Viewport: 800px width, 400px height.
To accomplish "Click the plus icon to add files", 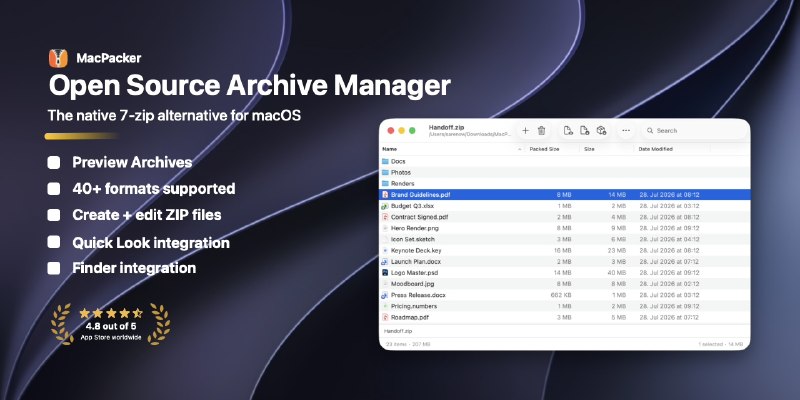I will (526, 131).
